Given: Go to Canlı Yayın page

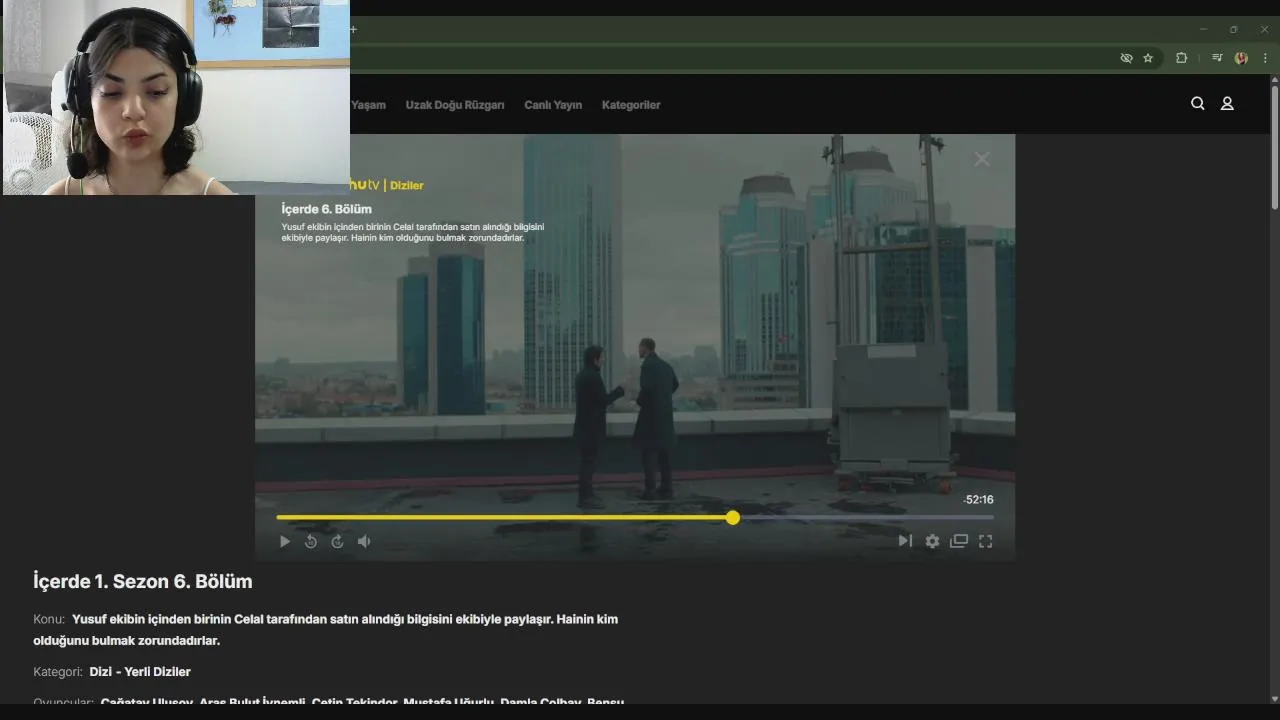Looking at the screenshot, I should pos(553,105).
